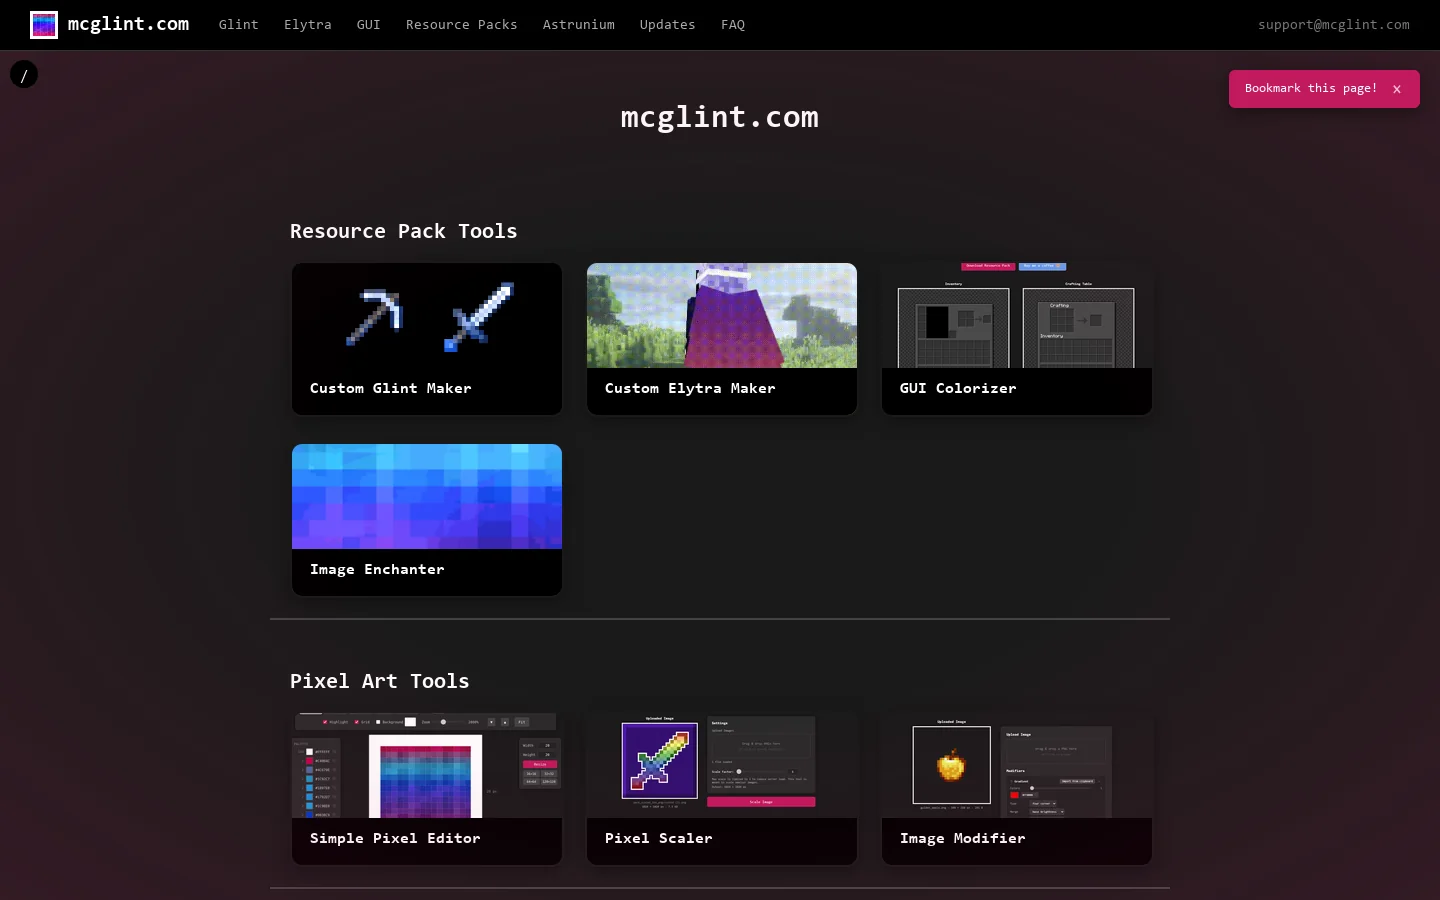The width and height of the screenshot is (1440, 900).
Task: Open the Glint menu item
Action: coord(239,25)
